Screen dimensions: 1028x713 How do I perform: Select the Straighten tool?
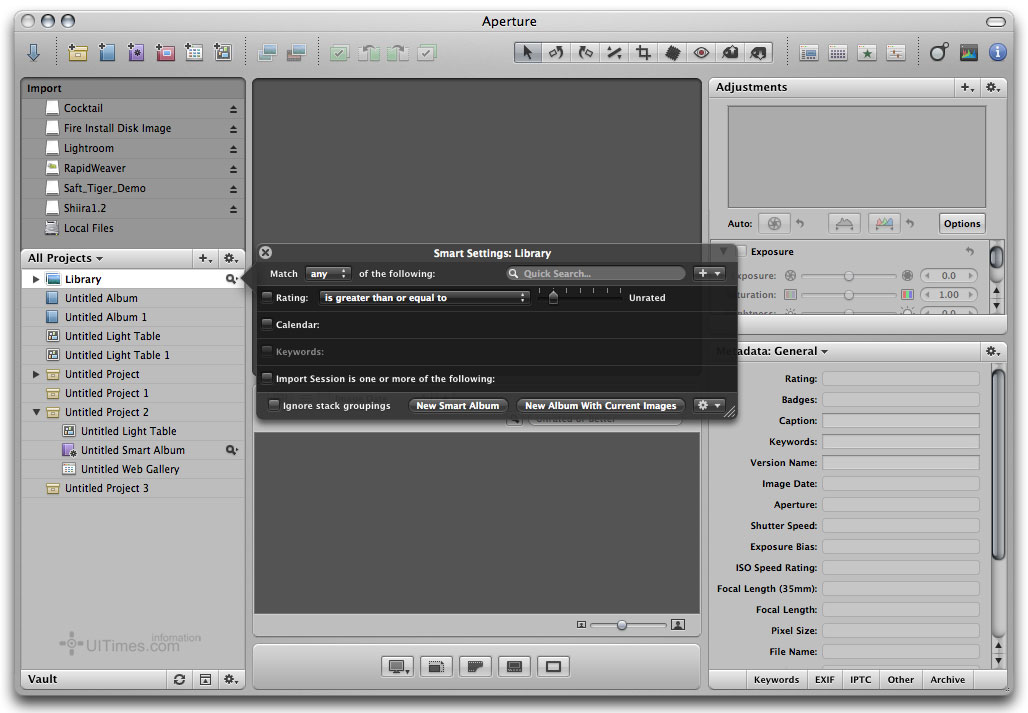pos(614,52)
